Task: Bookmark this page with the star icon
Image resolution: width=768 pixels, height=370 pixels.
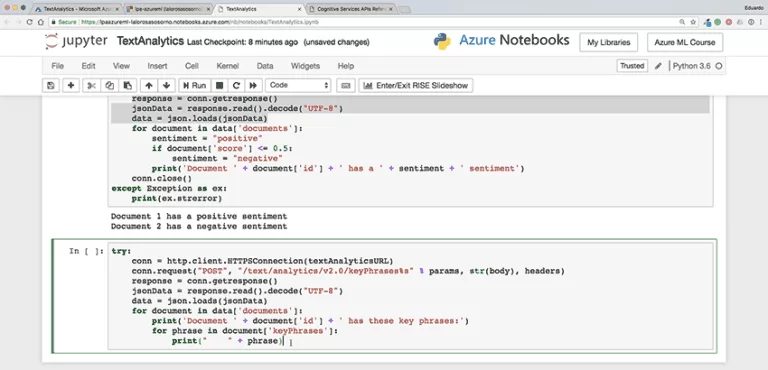Action: (x=693, y=22)
